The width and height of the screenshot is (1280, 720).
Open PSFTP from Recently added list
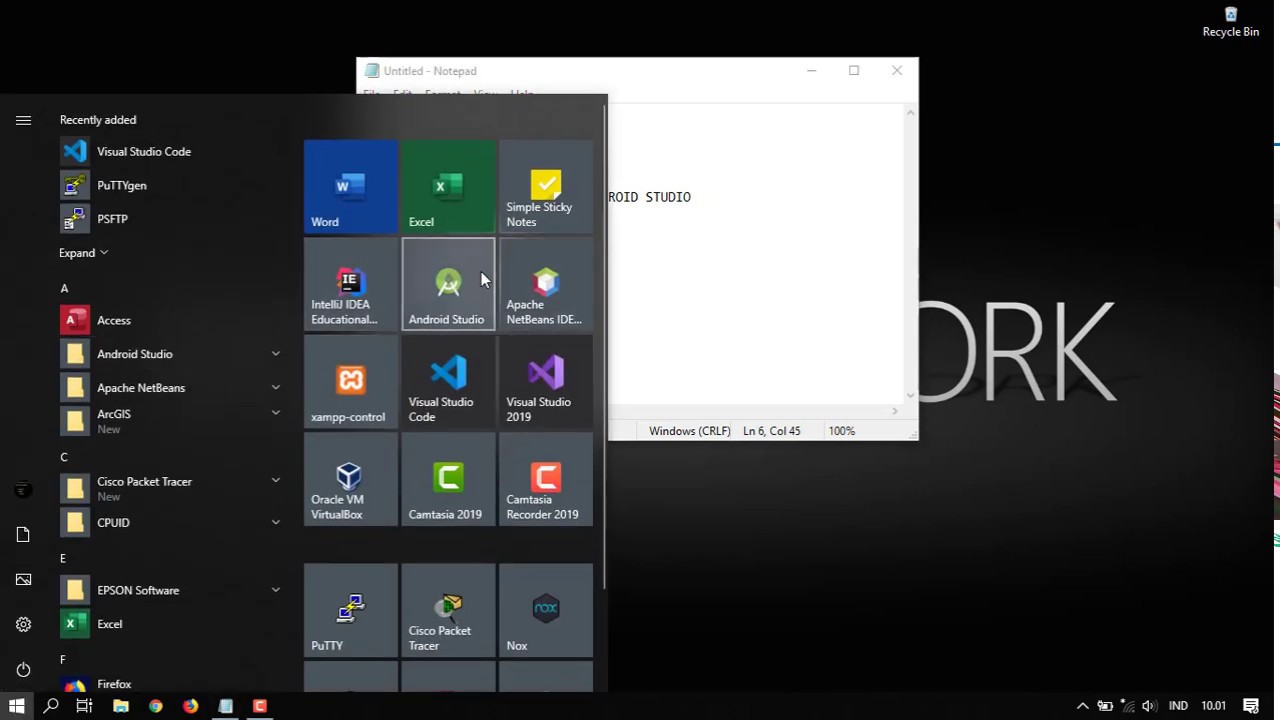tap(172, 219)
